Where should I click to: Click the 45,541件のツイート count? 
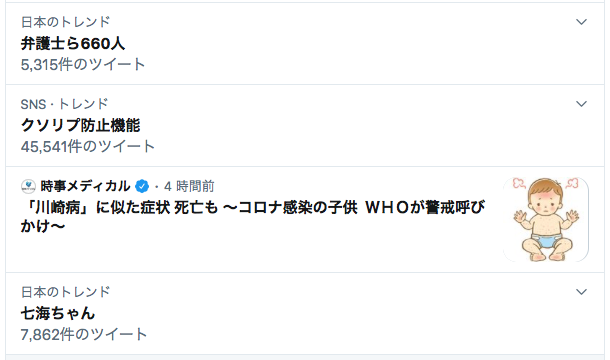coord(88,147)
